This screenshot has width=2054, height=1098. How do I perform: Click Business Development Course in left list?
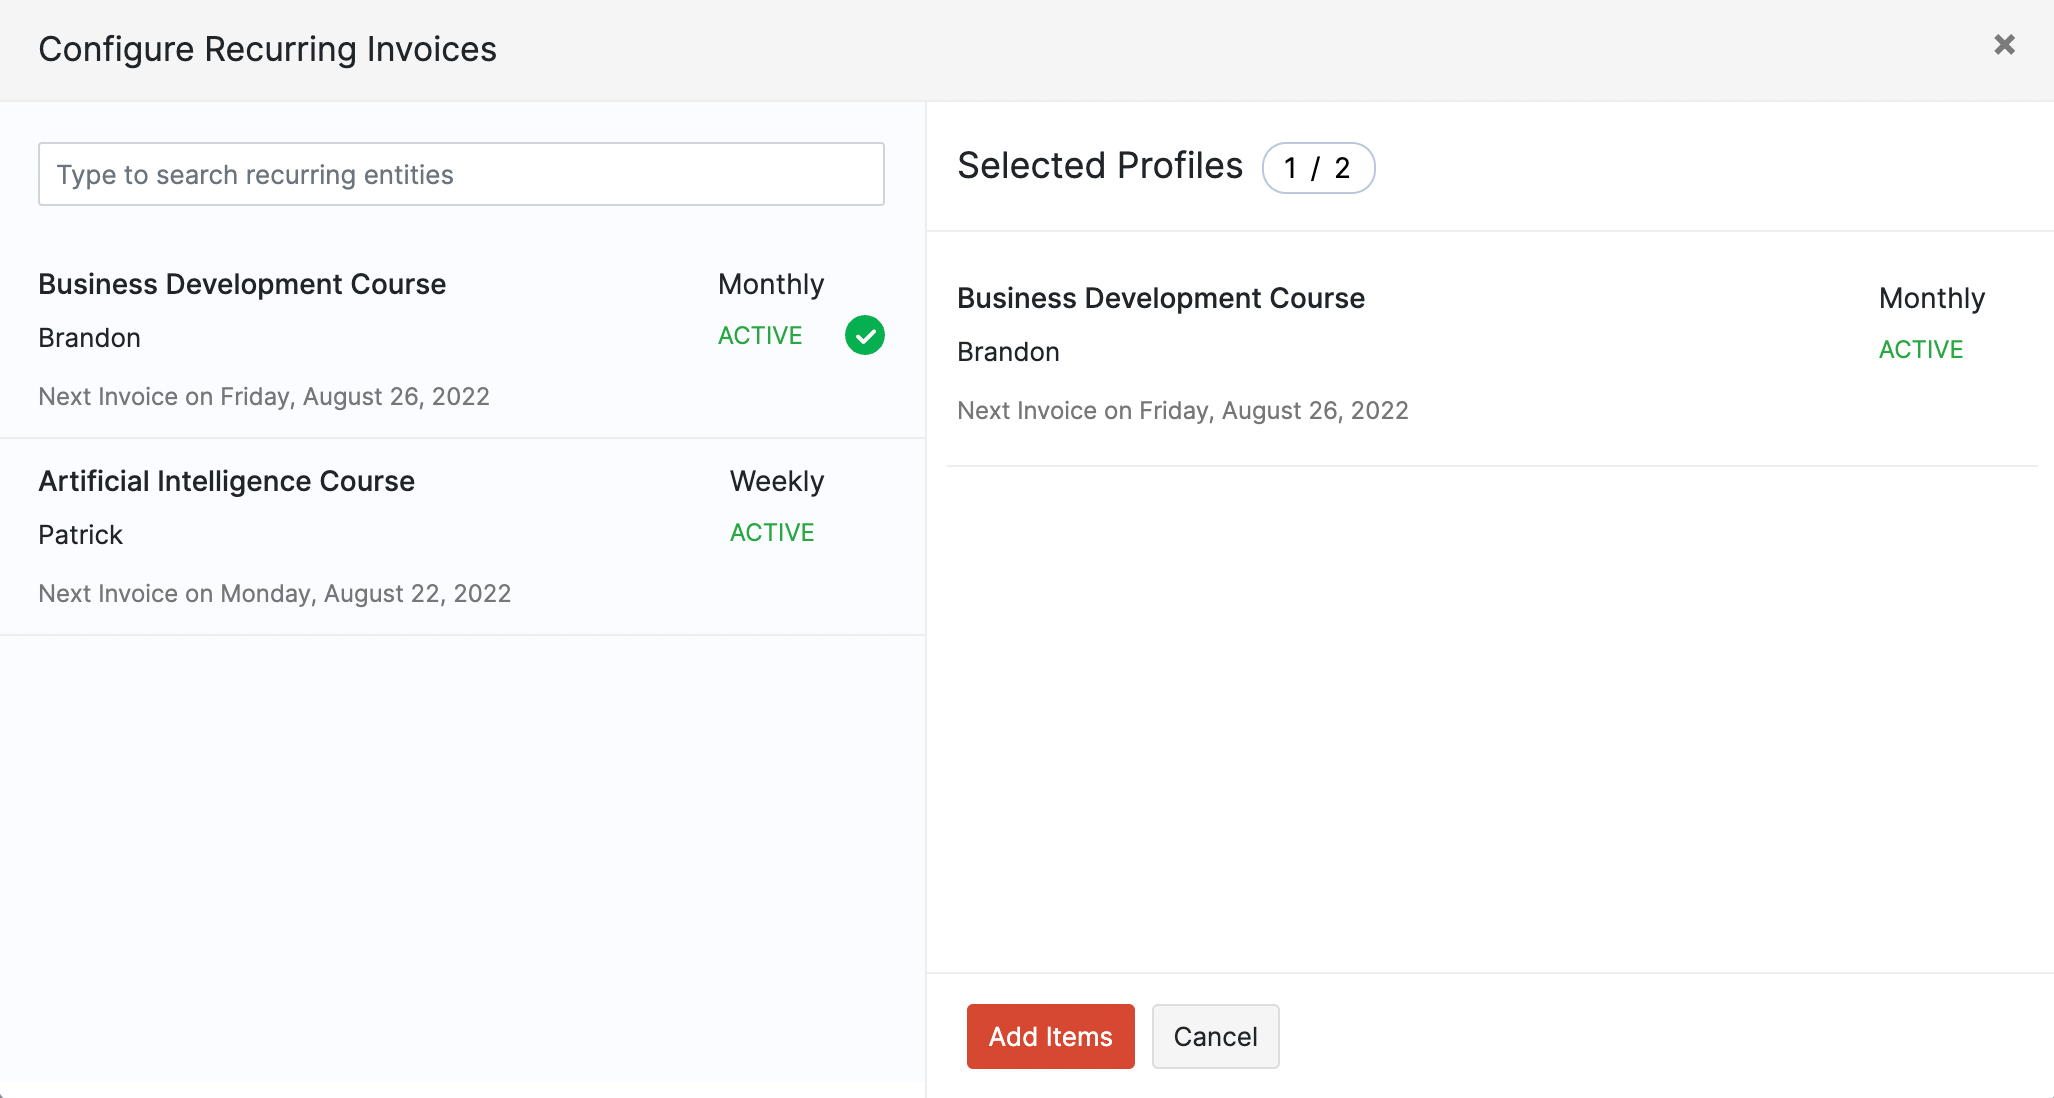pos(242,285)
